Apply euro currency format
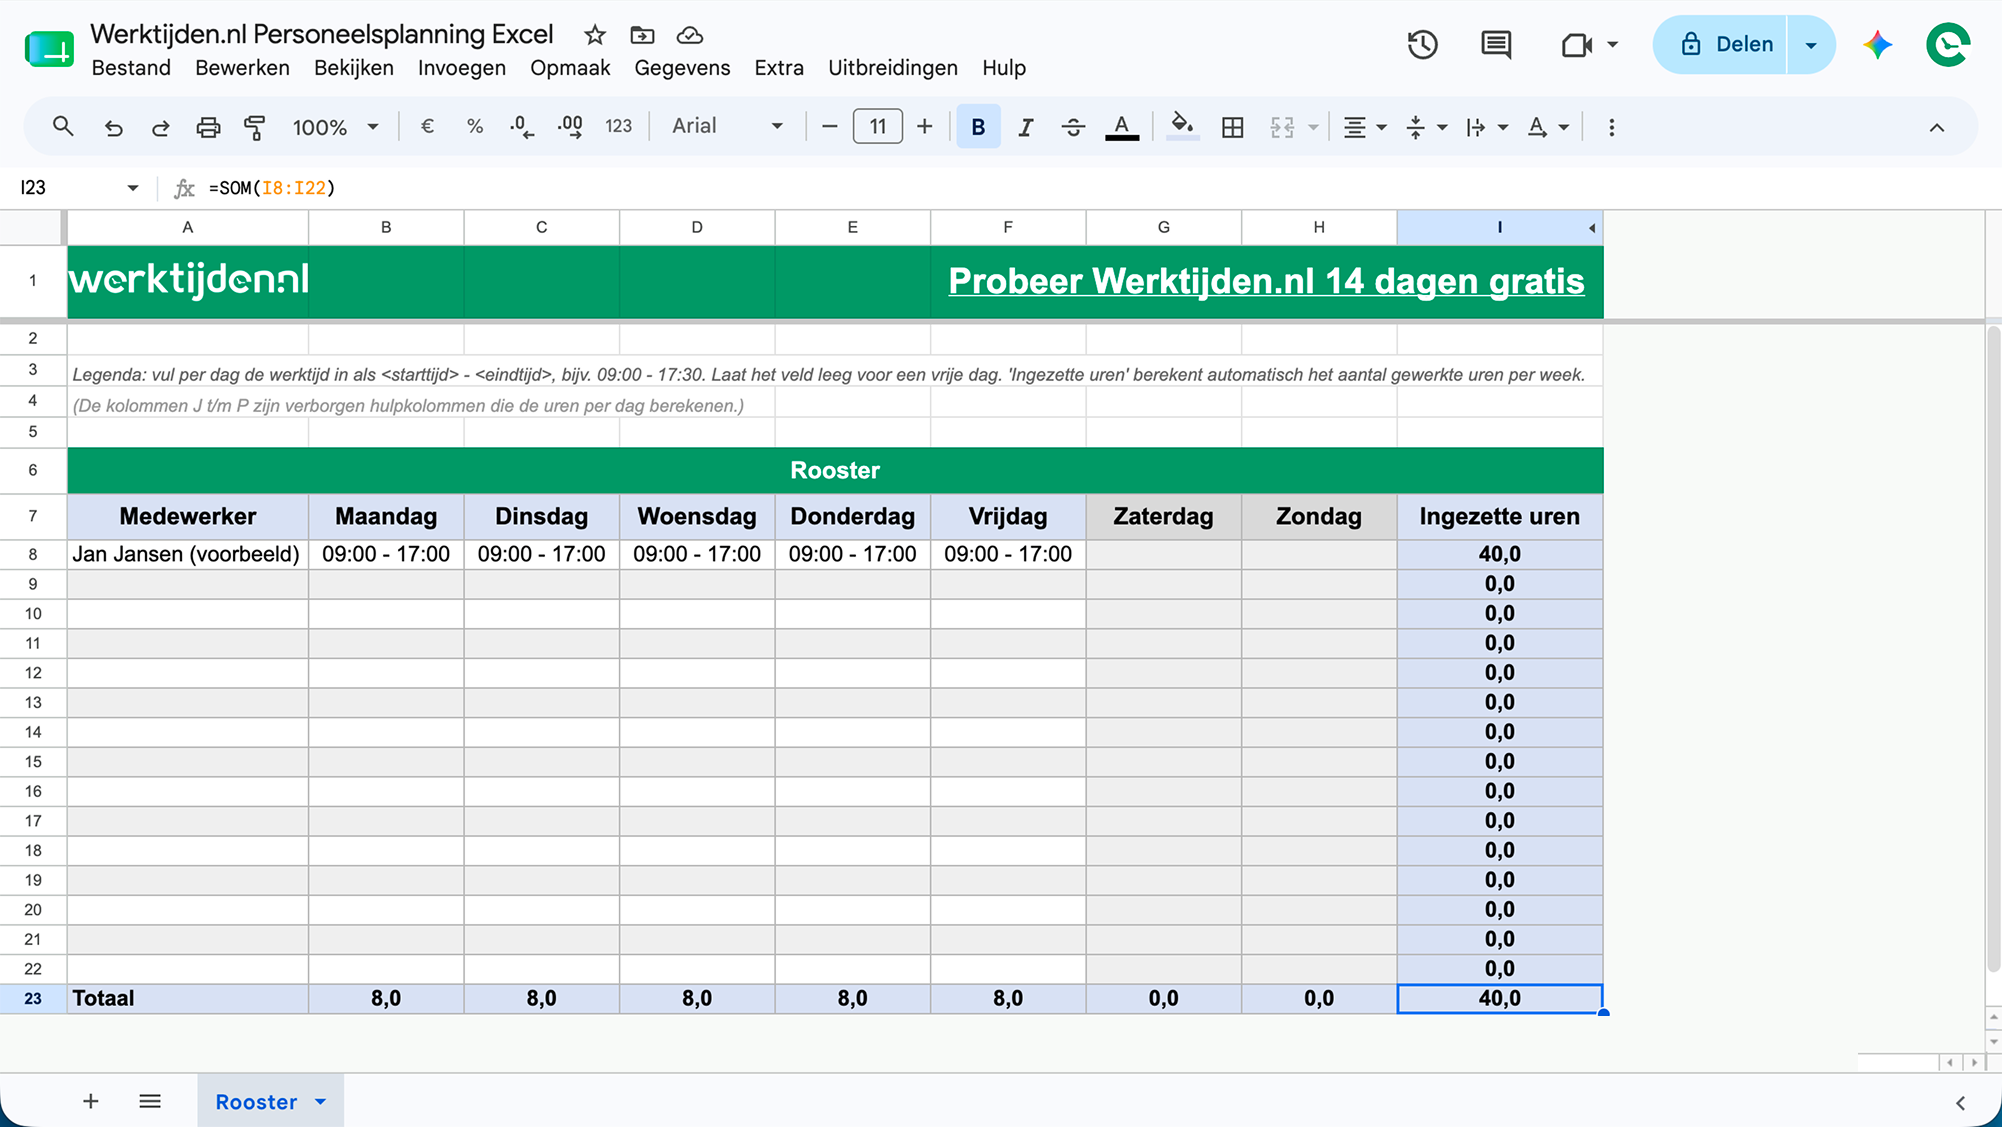The width and height of the screenshot is (2002, 1127). tap(427, 127)
